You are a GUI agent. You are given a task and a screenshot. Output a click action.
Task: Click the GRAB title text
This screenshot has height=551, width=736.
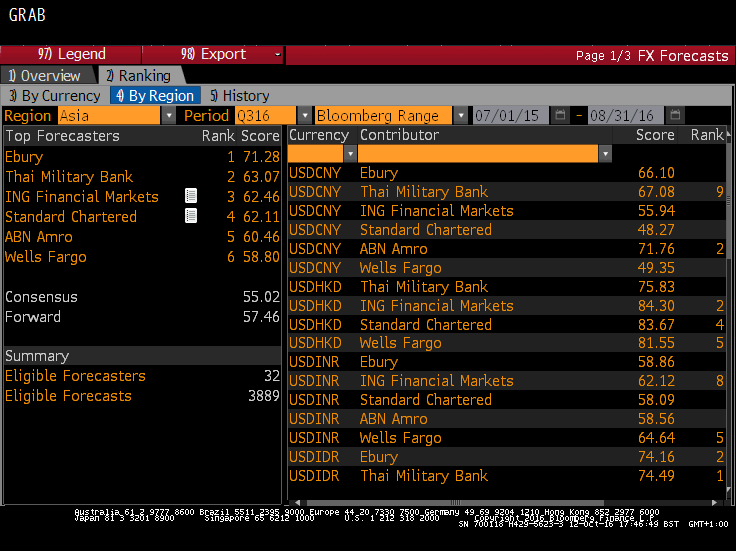27,15
